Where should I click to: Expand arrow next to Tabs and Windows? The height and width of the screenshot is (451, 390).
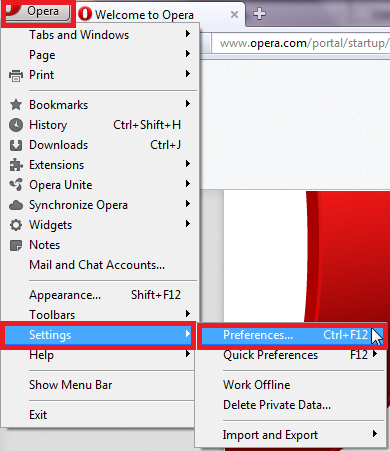point(188,34)
